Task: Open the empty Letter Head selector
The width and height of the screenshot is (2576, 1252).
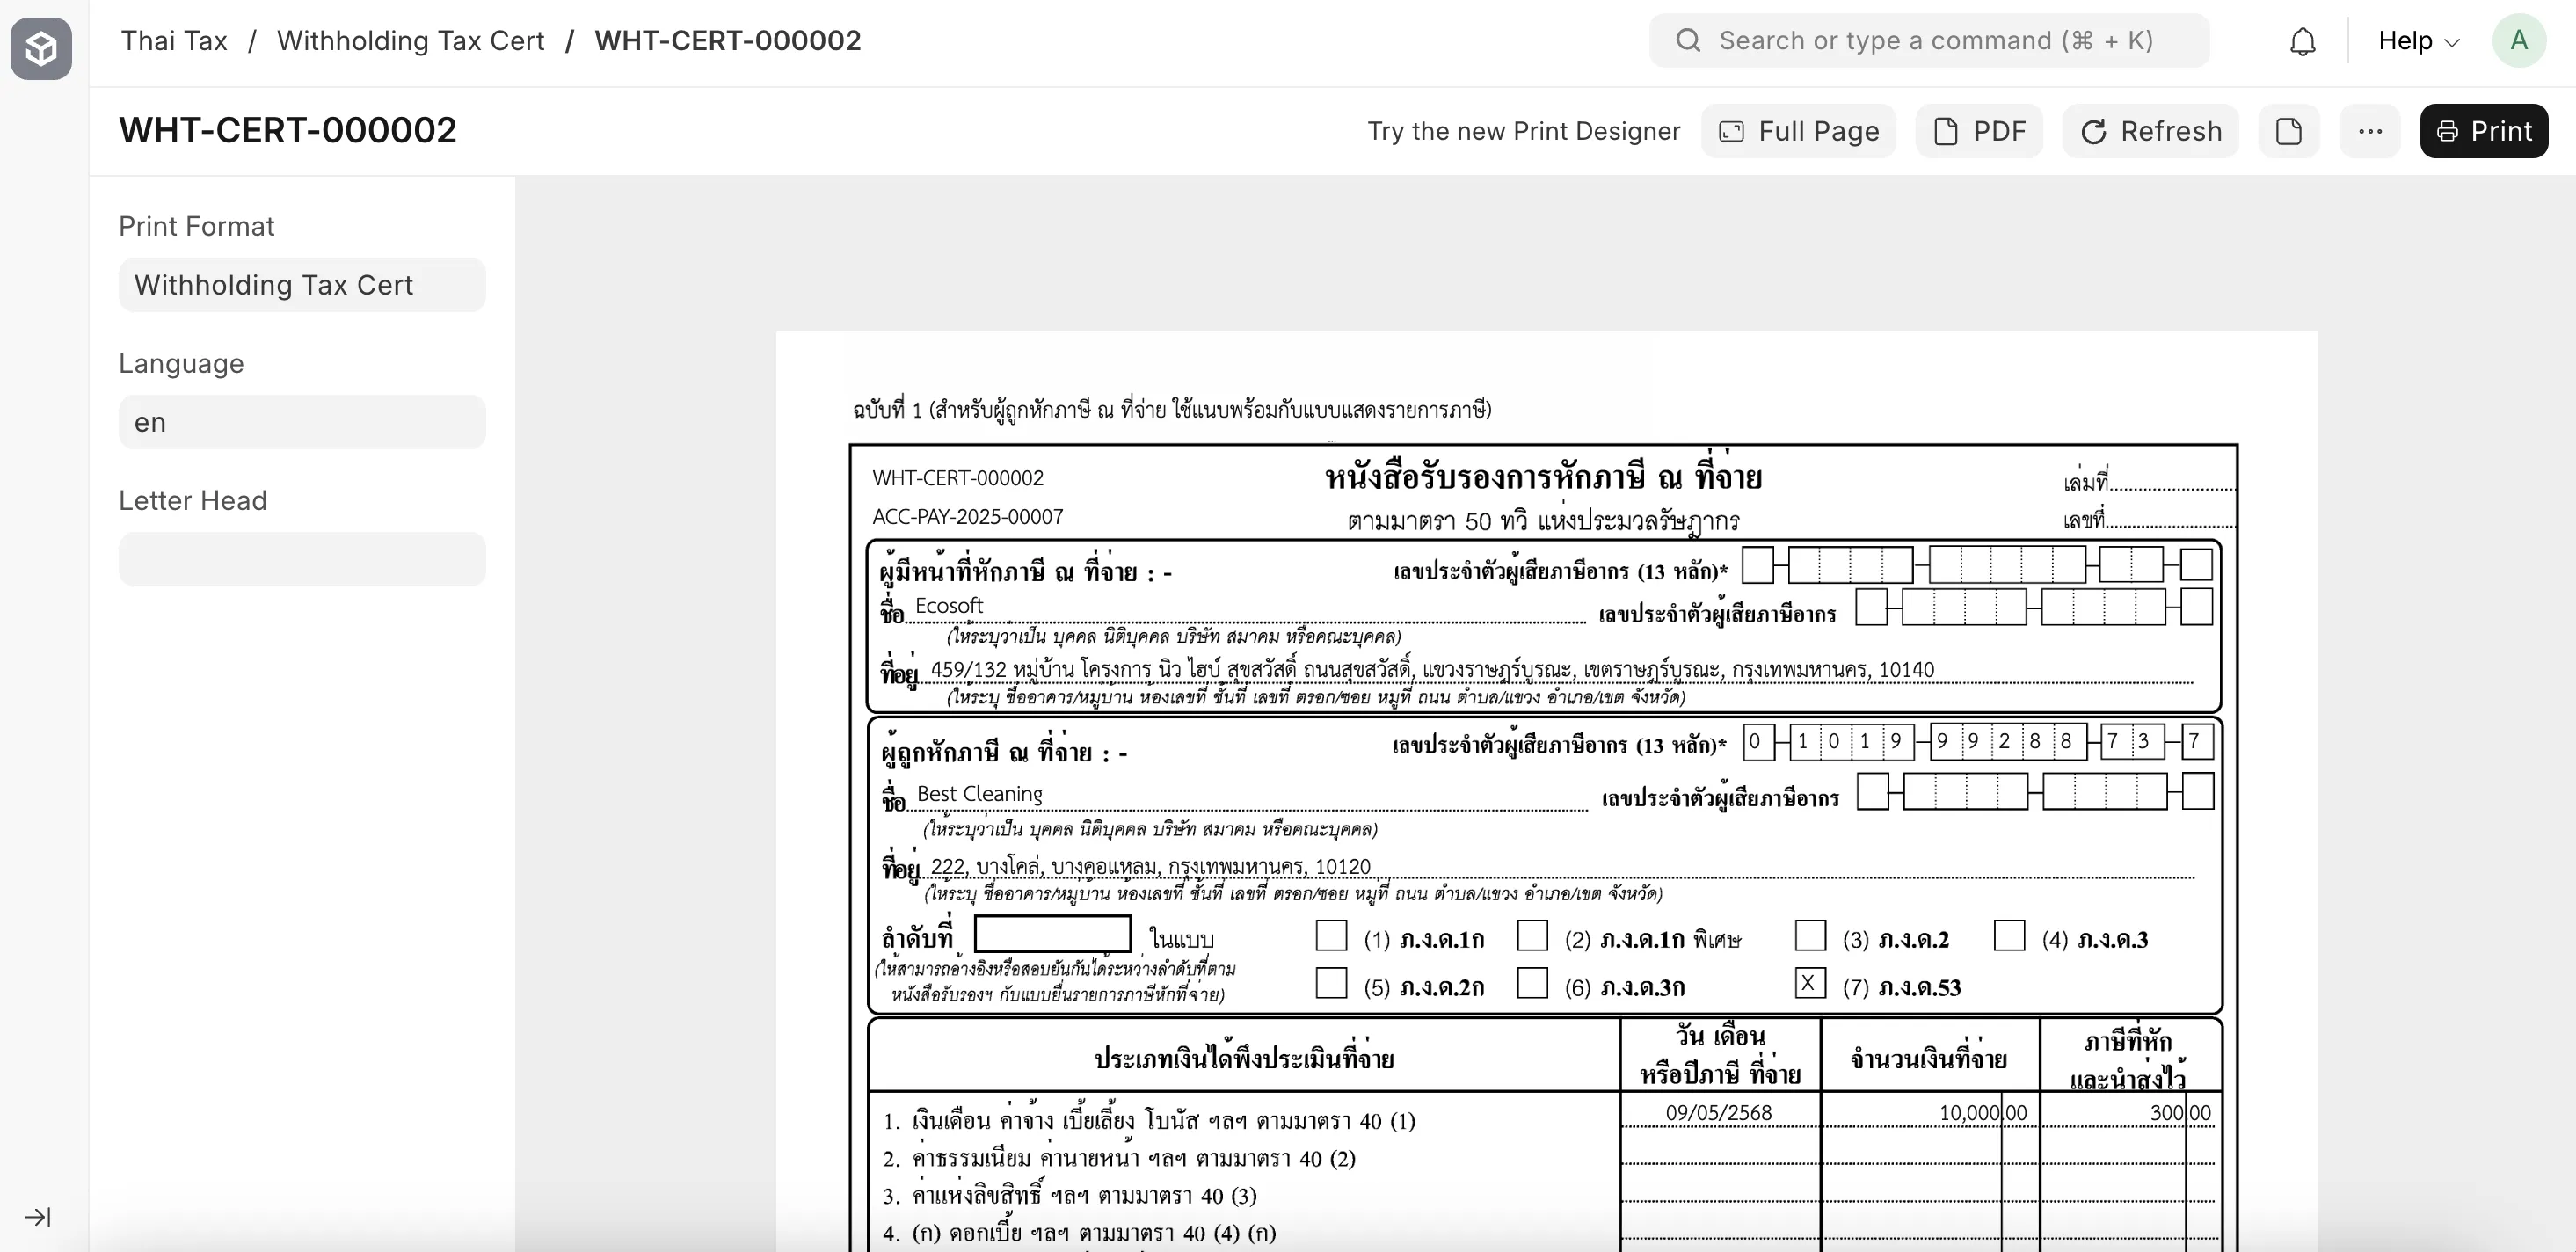Action: point(302,559)
